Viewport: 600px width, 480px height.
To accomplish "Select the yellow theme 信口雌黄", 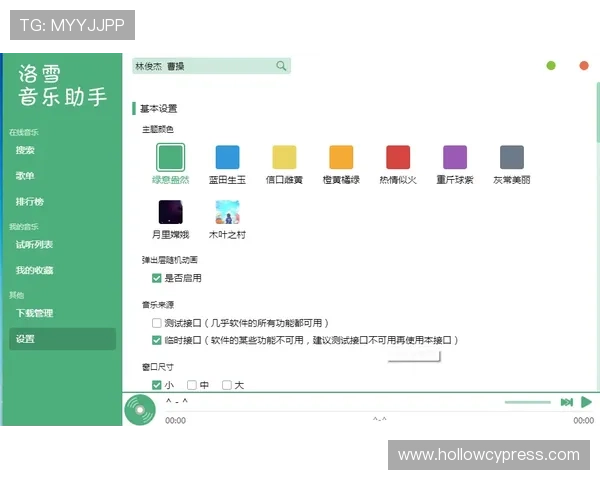I will coord(284,157).
